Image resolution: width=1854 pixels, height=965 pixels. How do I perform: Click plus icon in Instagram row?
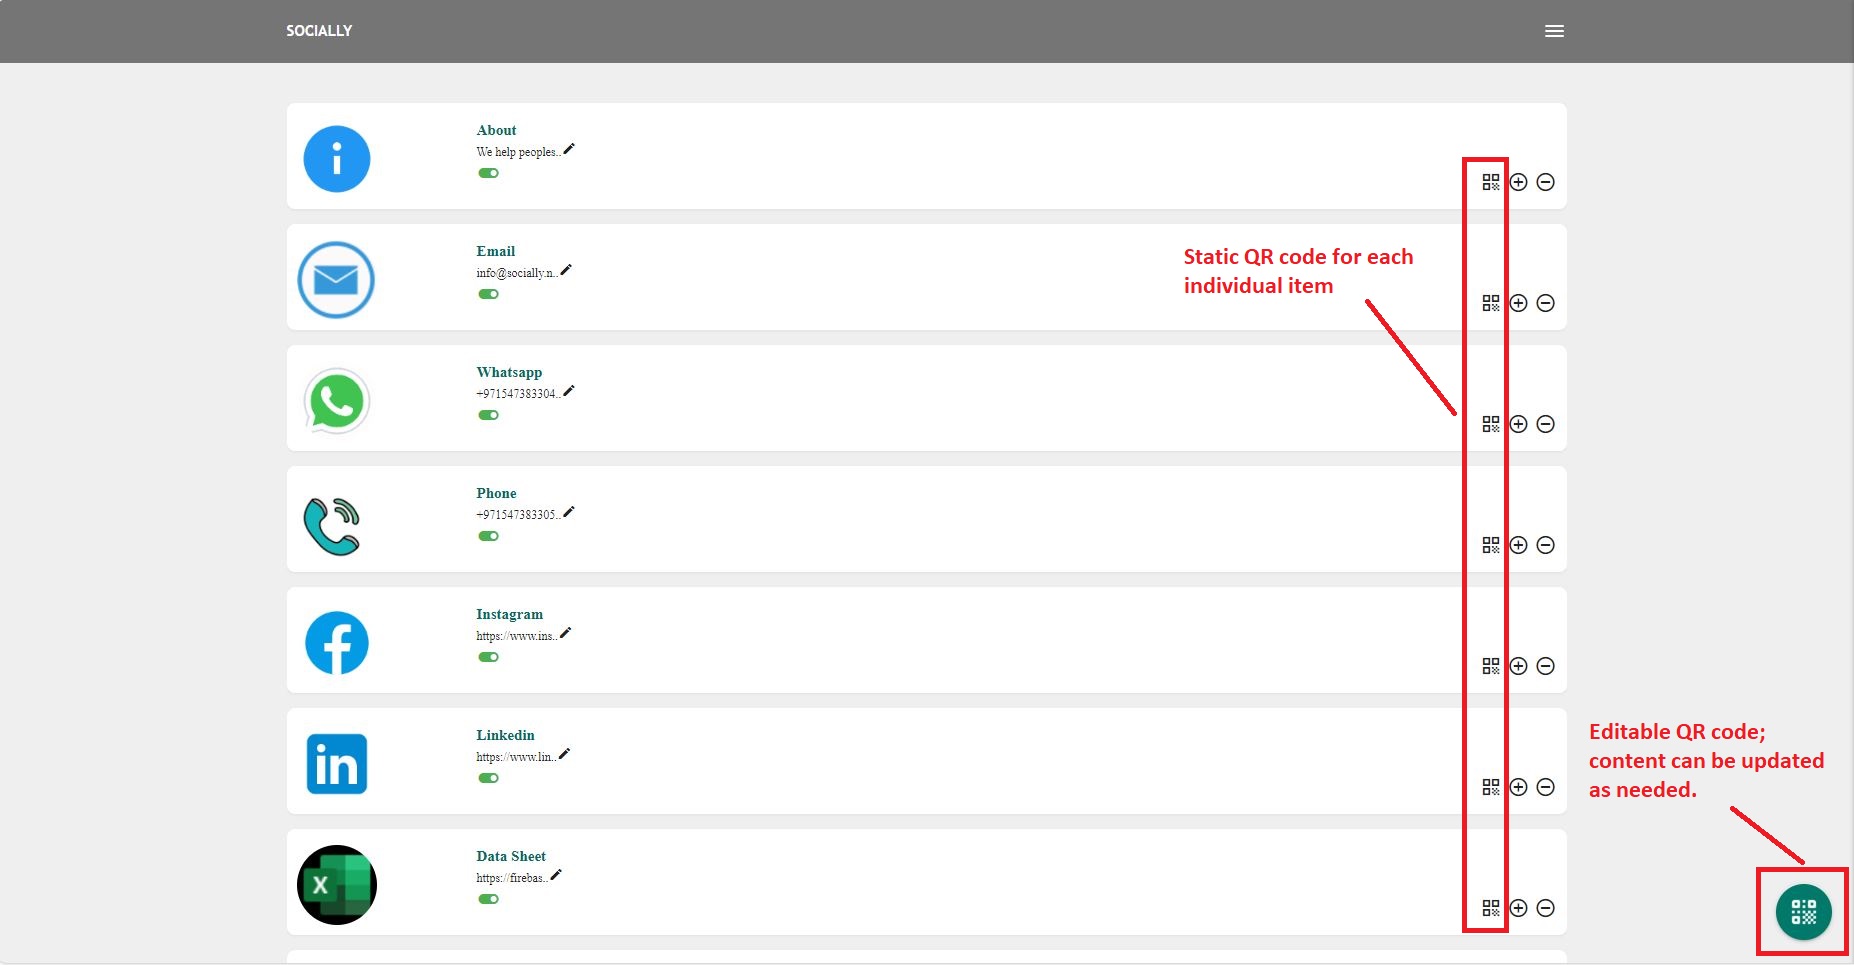click(1518, 666)
